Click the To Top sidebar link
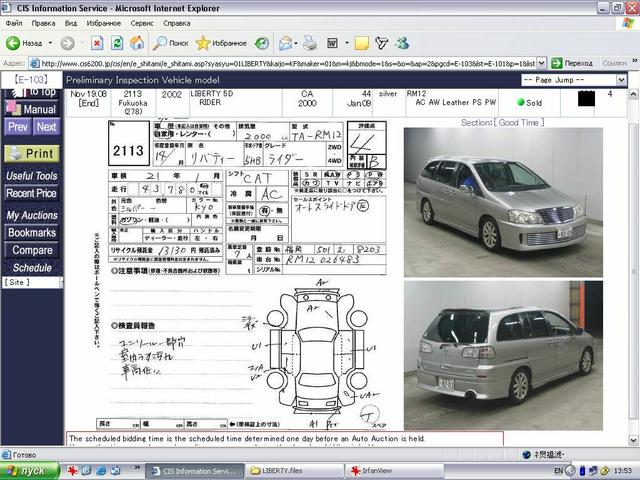Screen dimensions: 640x480 tap(34, 93)
